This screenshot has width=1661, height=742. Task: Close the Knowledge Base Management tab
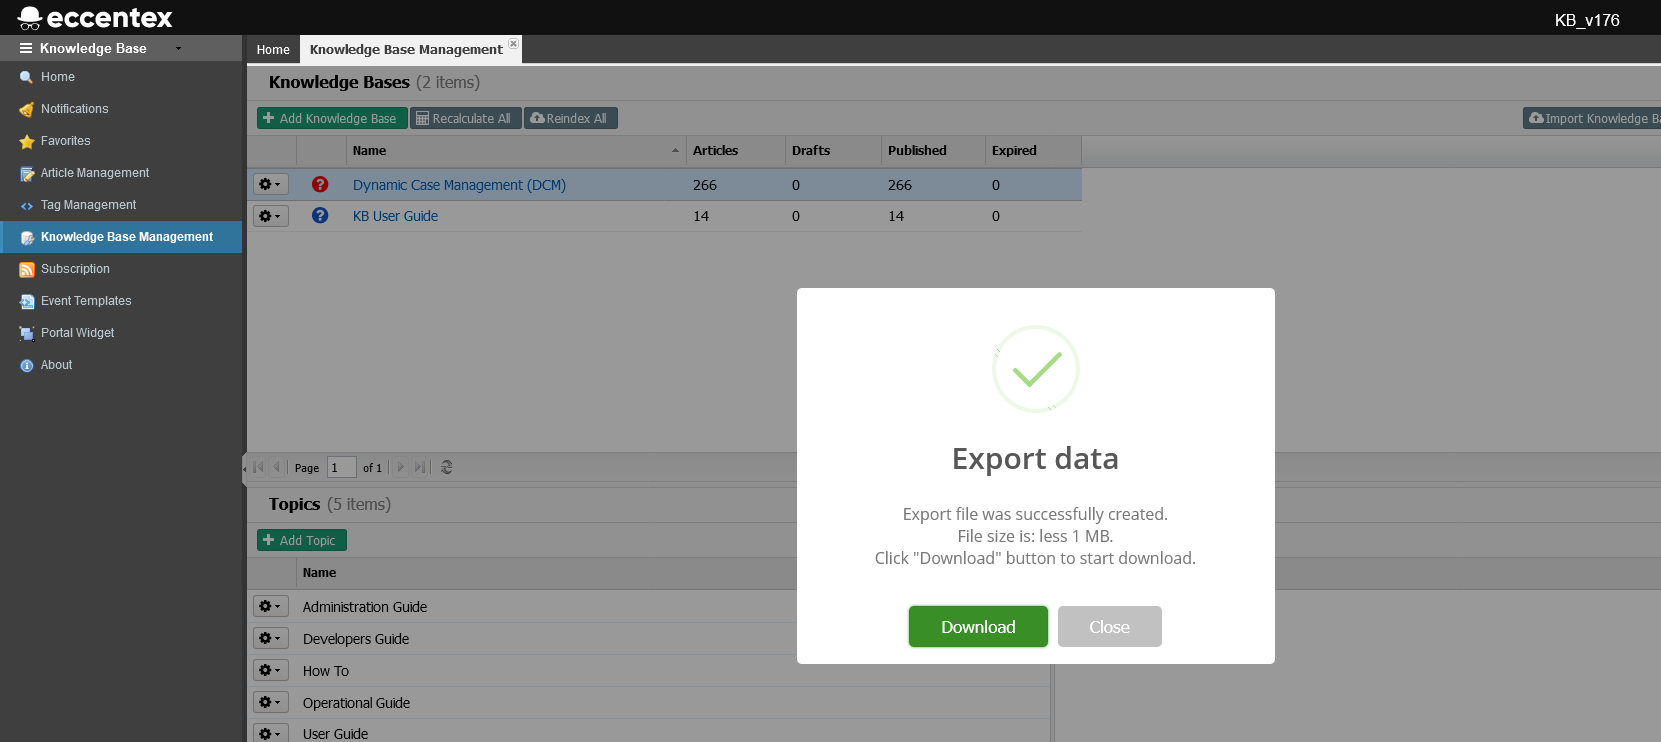pos(513,43)
